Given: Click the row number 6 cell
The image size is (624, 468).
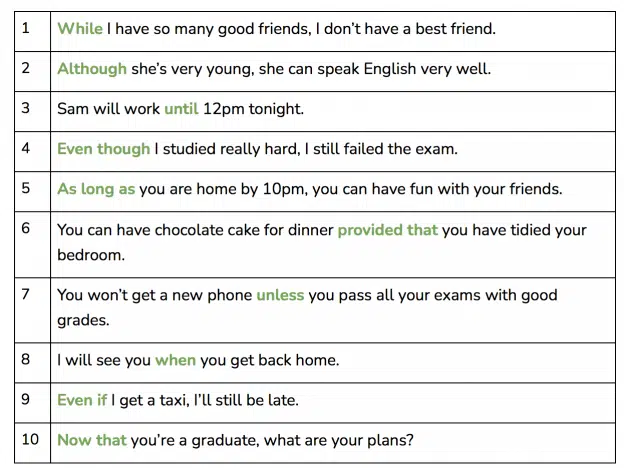Looking at the screenshot, I should [33, 245].
